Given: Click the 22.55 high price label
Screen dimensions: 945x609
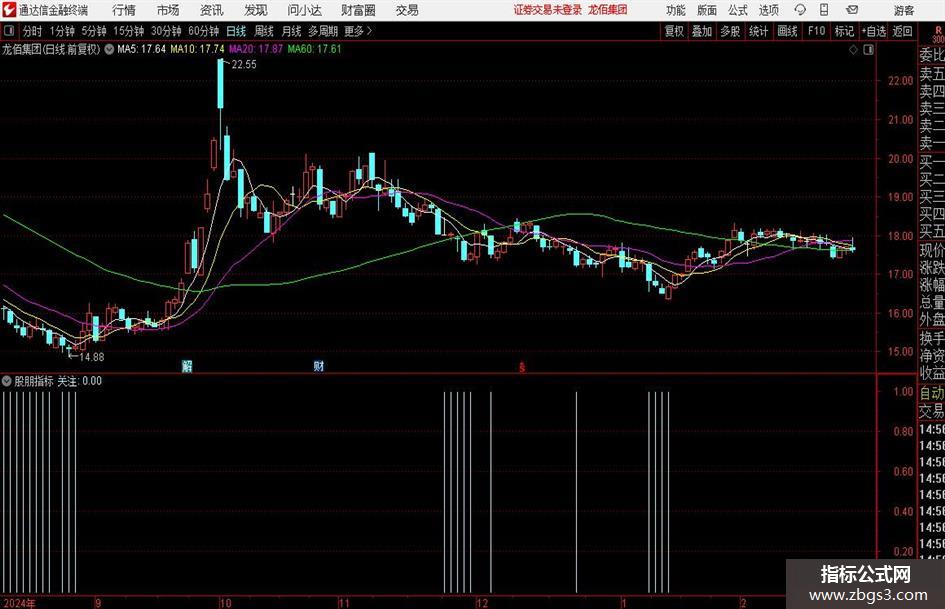Looking at the screenshot, I should [x=243, y=65].
